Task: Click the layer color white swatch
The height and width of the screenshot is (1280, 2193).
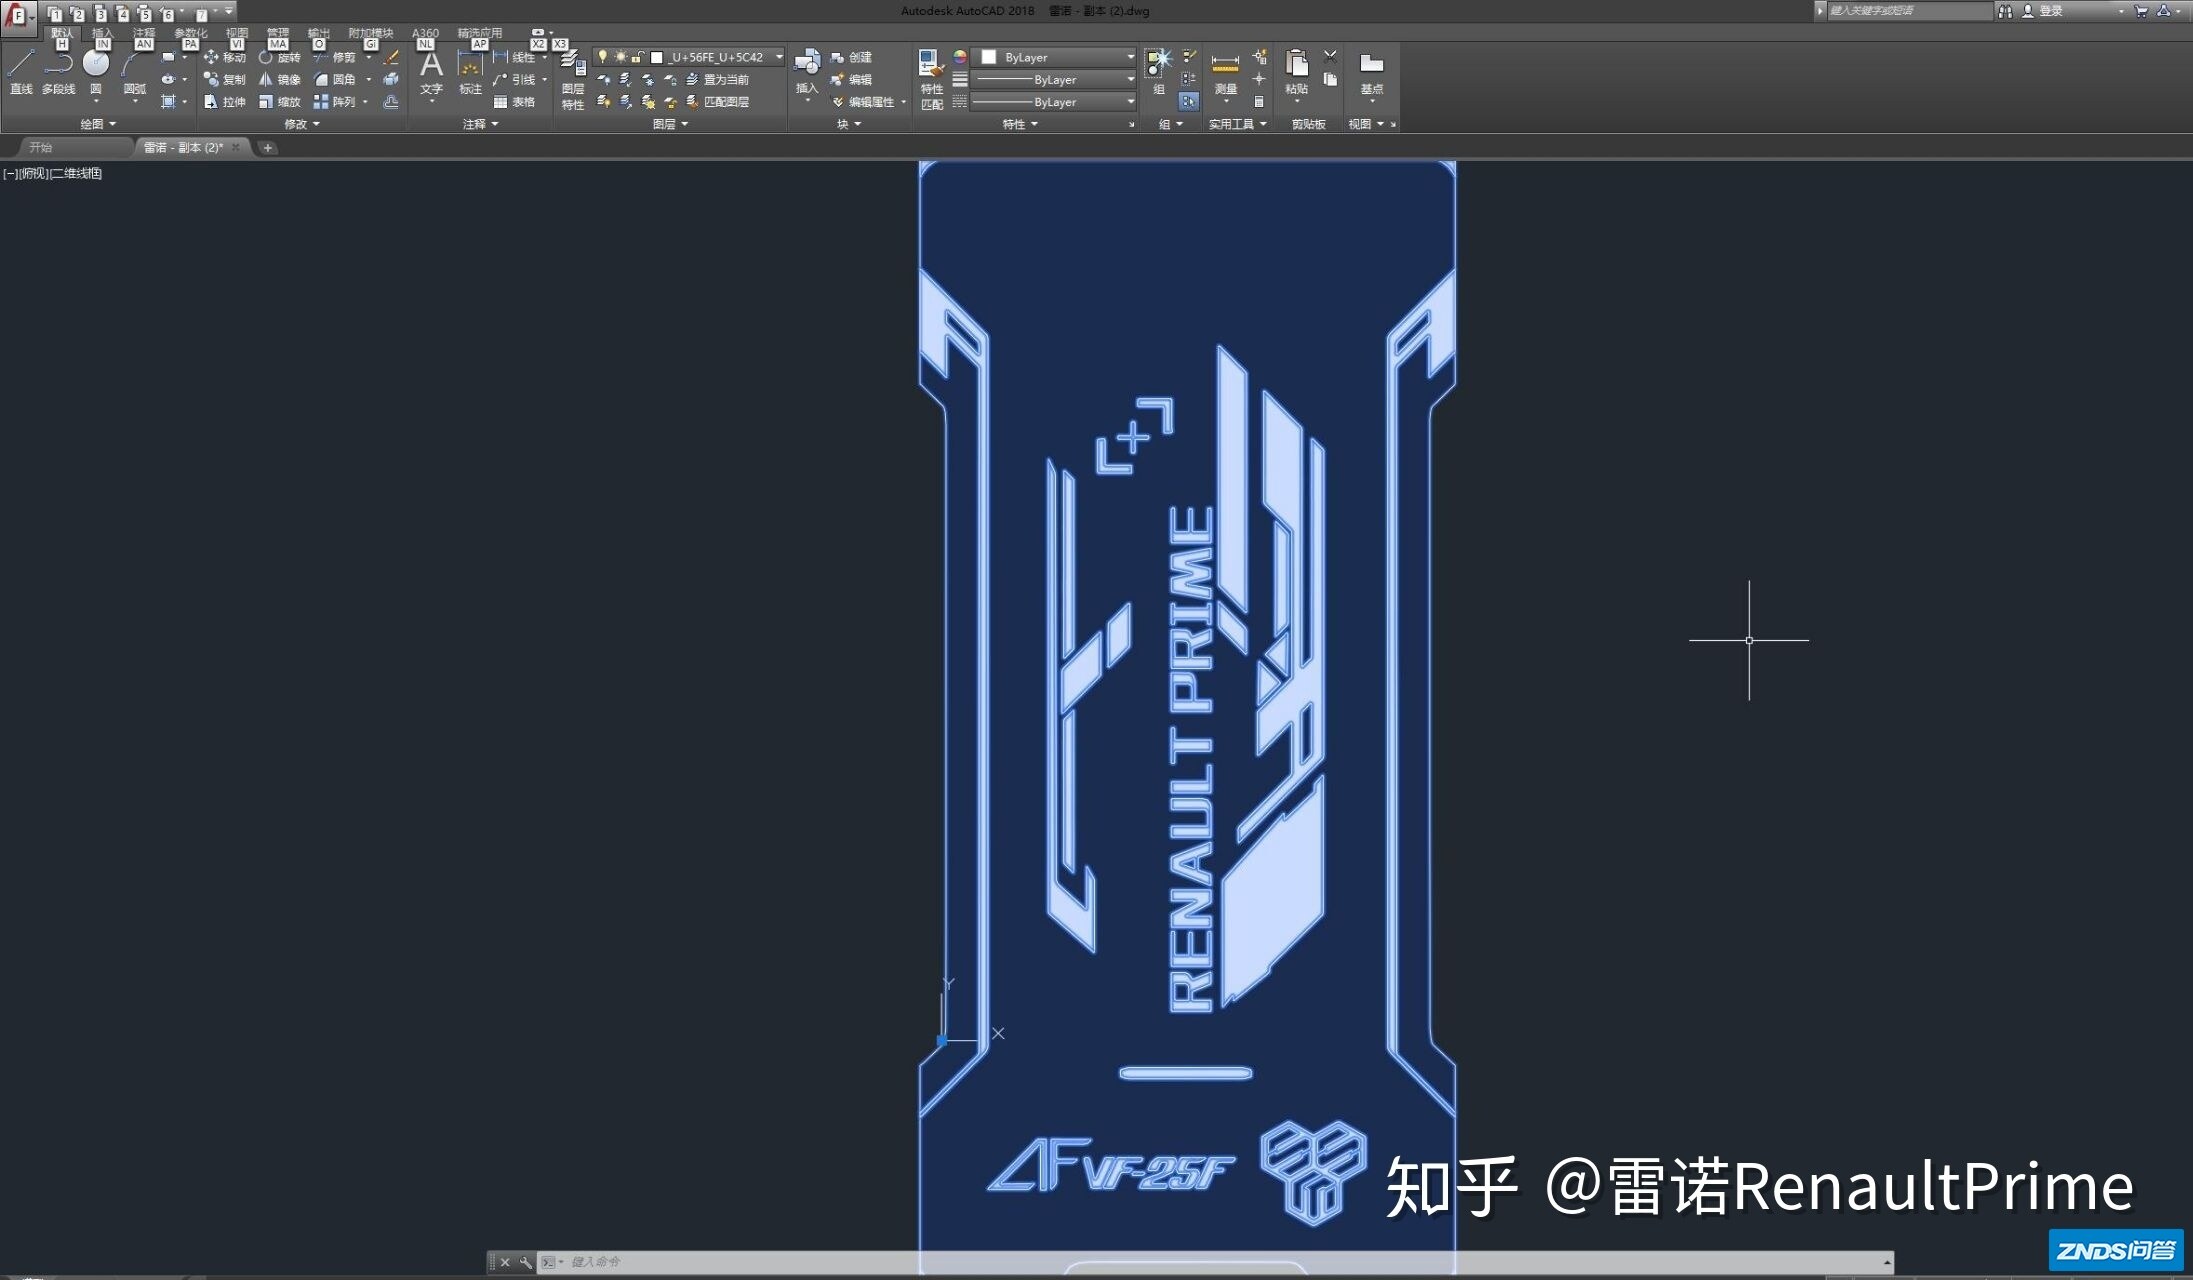Action: click(657, 57)
